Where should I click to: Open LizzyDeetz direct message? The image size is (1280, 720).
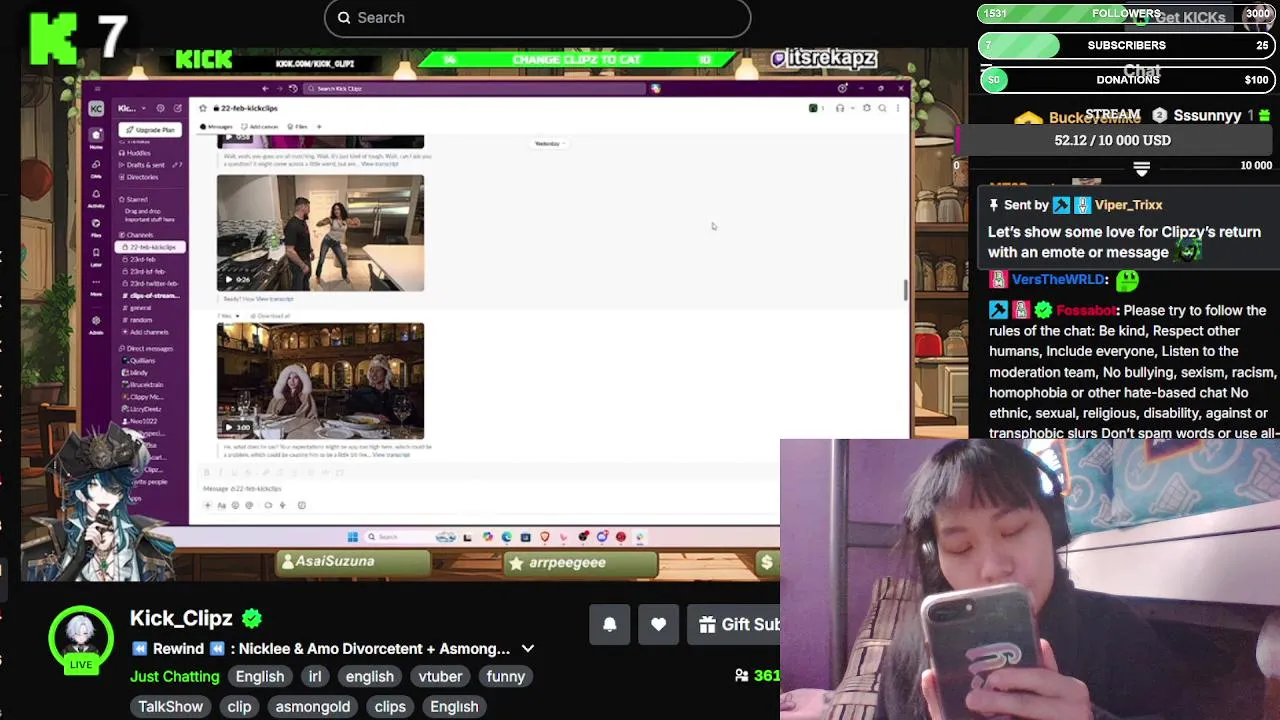click(142, 409)
